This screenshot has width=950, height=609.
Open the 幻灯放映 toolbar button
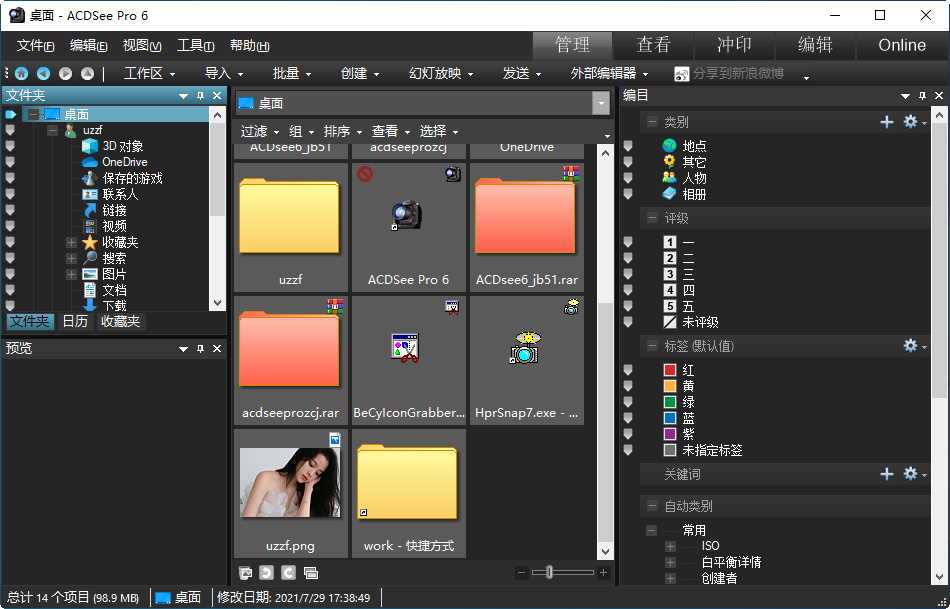(x=441, y=73)
